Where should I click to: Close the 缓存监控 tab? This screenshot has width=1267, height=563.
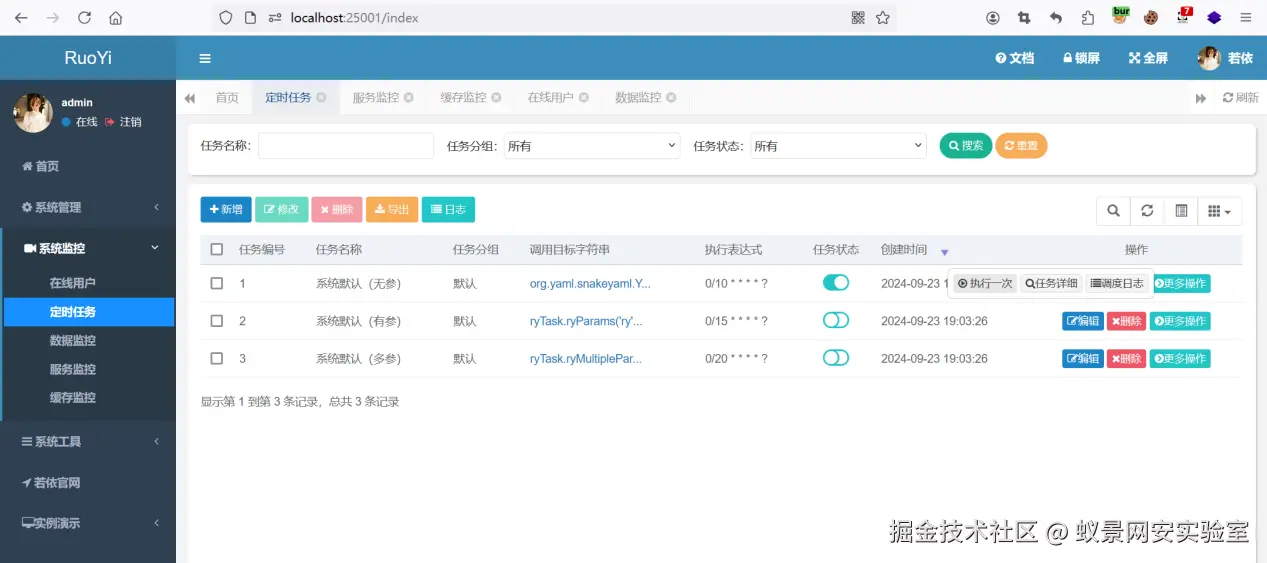coord(496,98)
